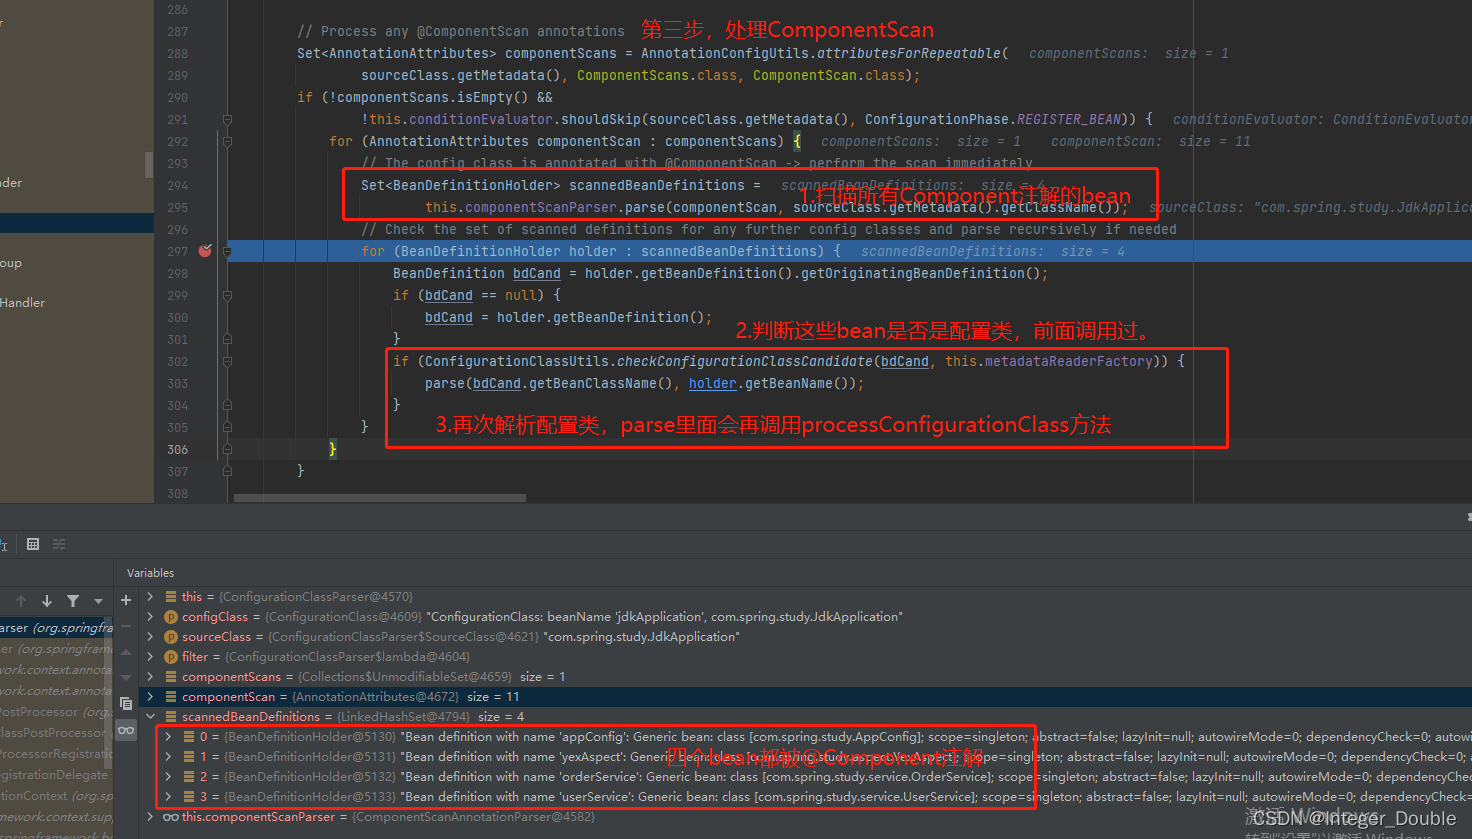Viewport: 1472px width, 839px height.
Task: Click the collection icon of componentScan
Action: pyautogui.click(x=171, y=697)
